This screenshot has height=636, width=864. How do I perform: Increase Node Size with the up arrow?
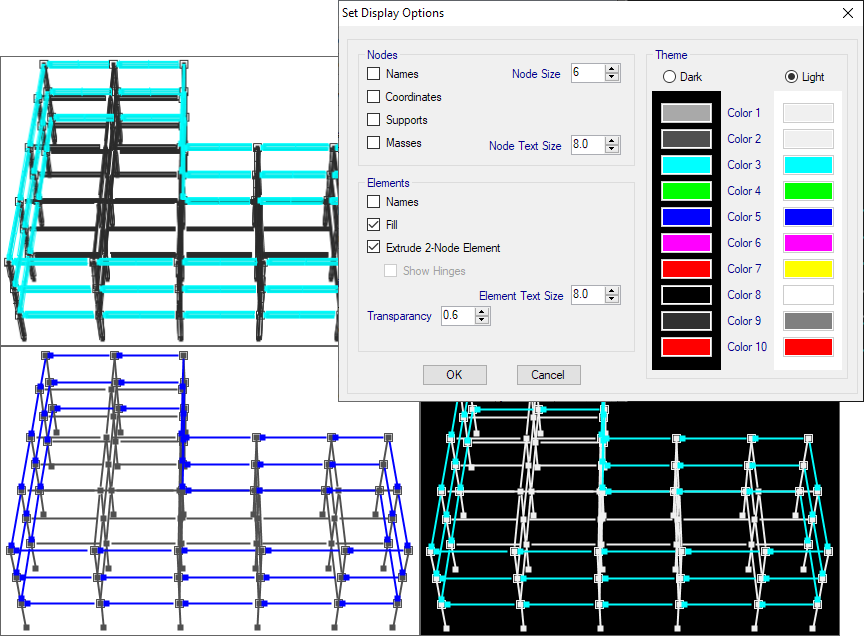(x=612, y=68)
